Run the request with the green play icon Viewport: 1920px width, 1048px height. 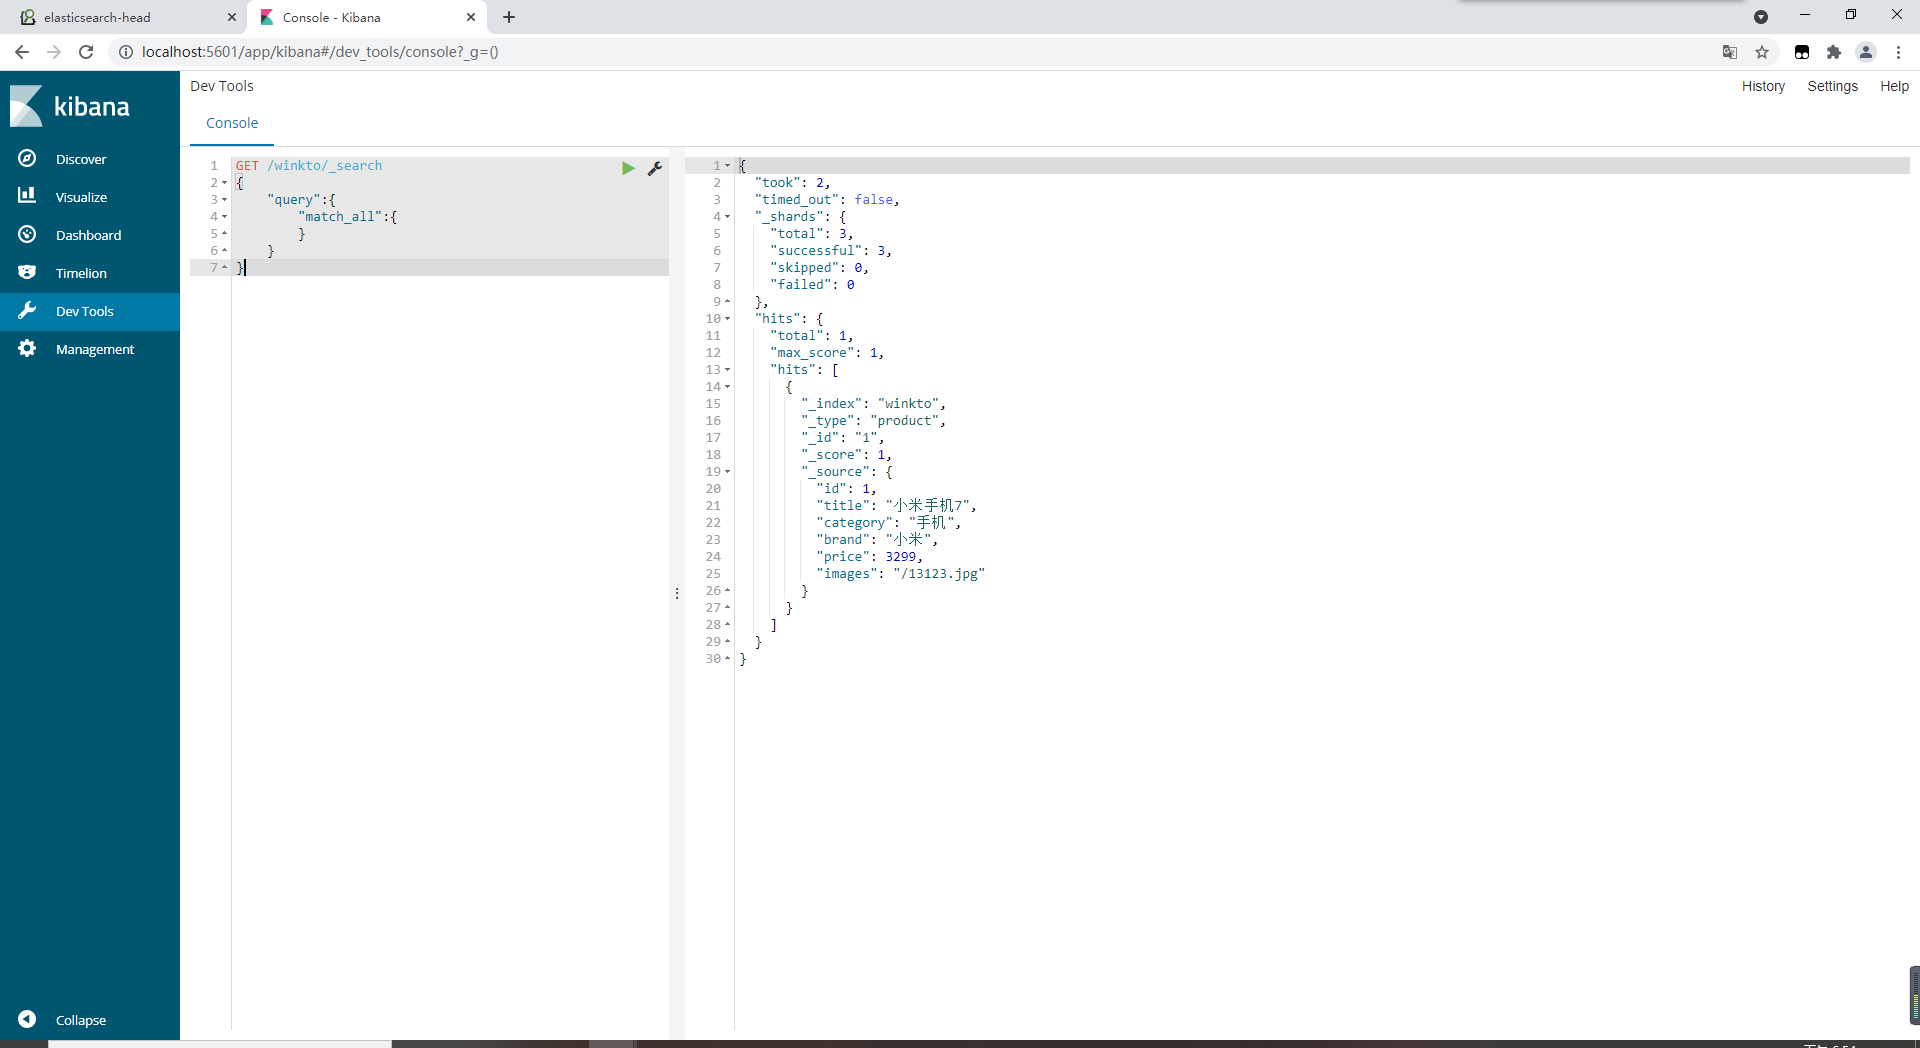coord(628,168)
